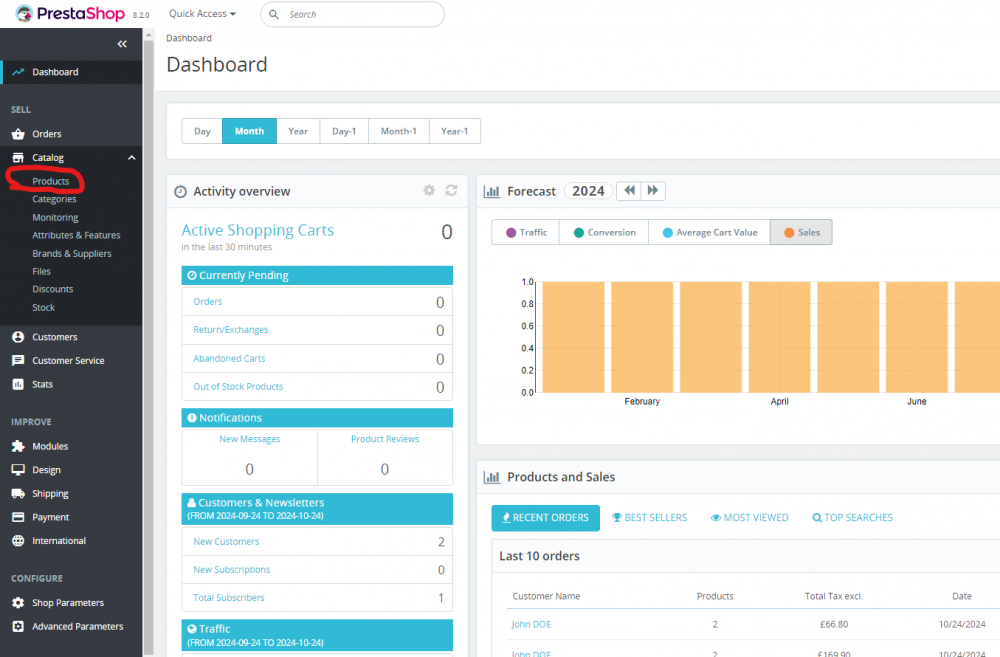Image resolution: width=1000 pixels, height=657 pixels.
Task: Advance Forecast to next year
Action: 652,190
